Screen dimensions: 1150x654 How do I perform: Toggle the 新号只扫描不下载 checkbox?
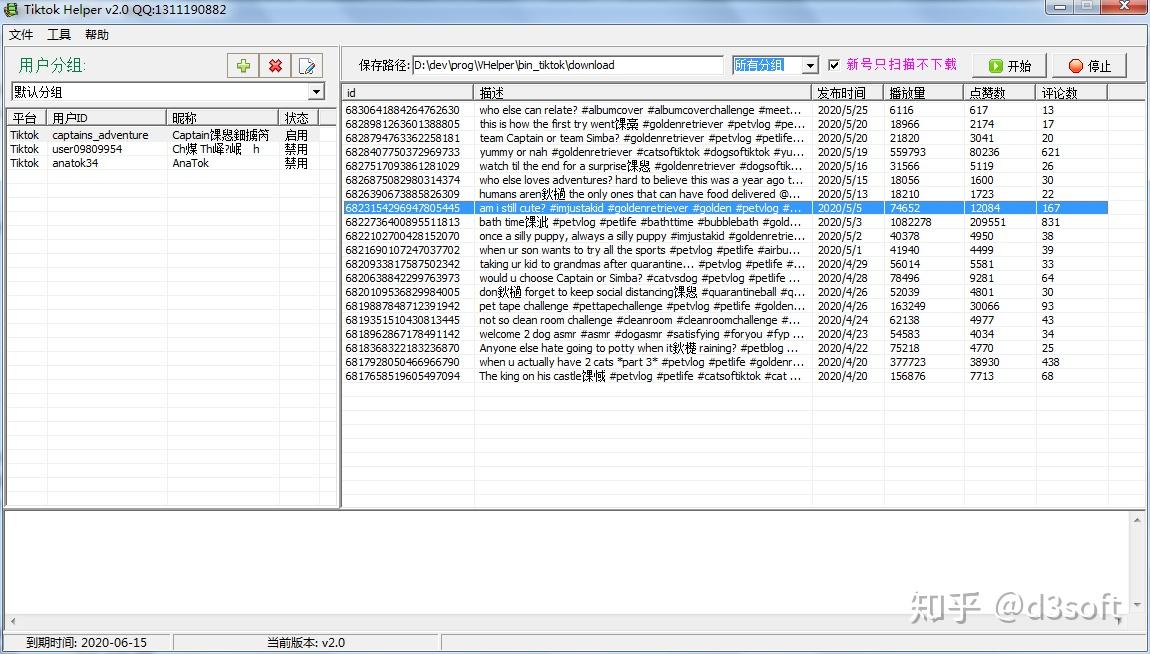833,65
